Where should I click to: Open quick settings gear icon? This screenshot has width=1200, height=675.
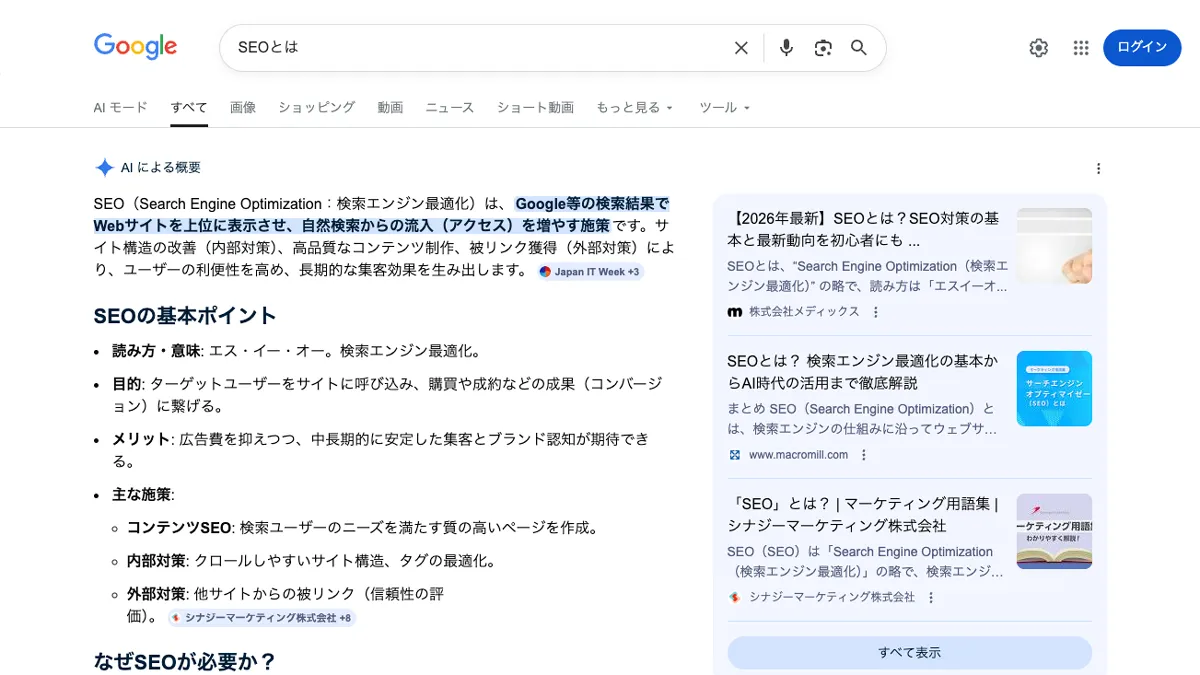(x=1039, y=48)
